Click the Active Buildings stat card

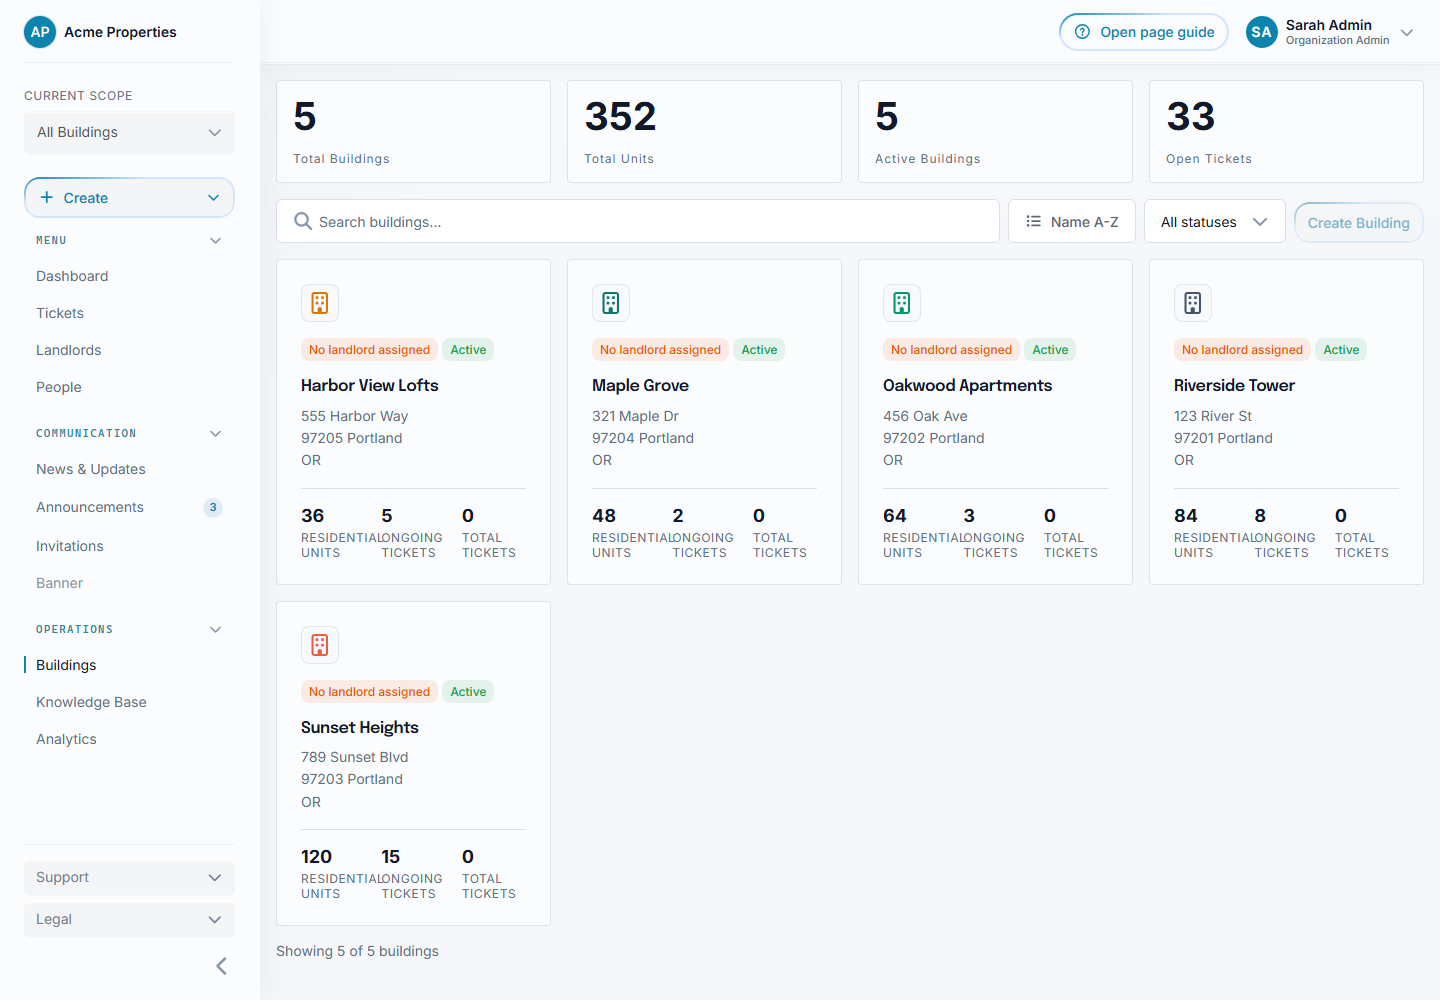coord(995,132)
